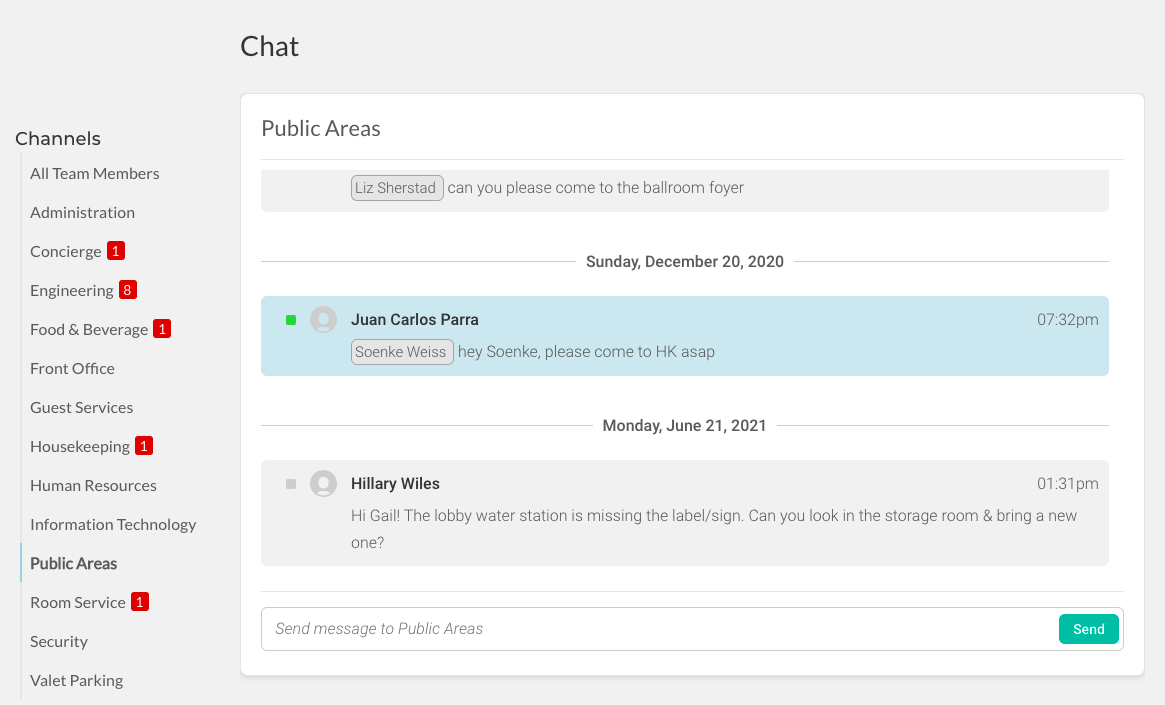
Task: Click Juan Carlos Parra's avatar icon
Action: click(323, 319)
